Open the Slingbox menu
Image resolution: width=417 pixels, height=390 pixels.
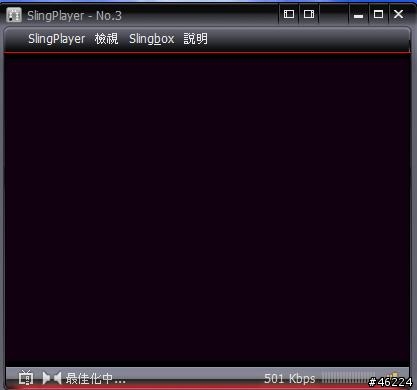pyautogui.click(x=151, y=39)
